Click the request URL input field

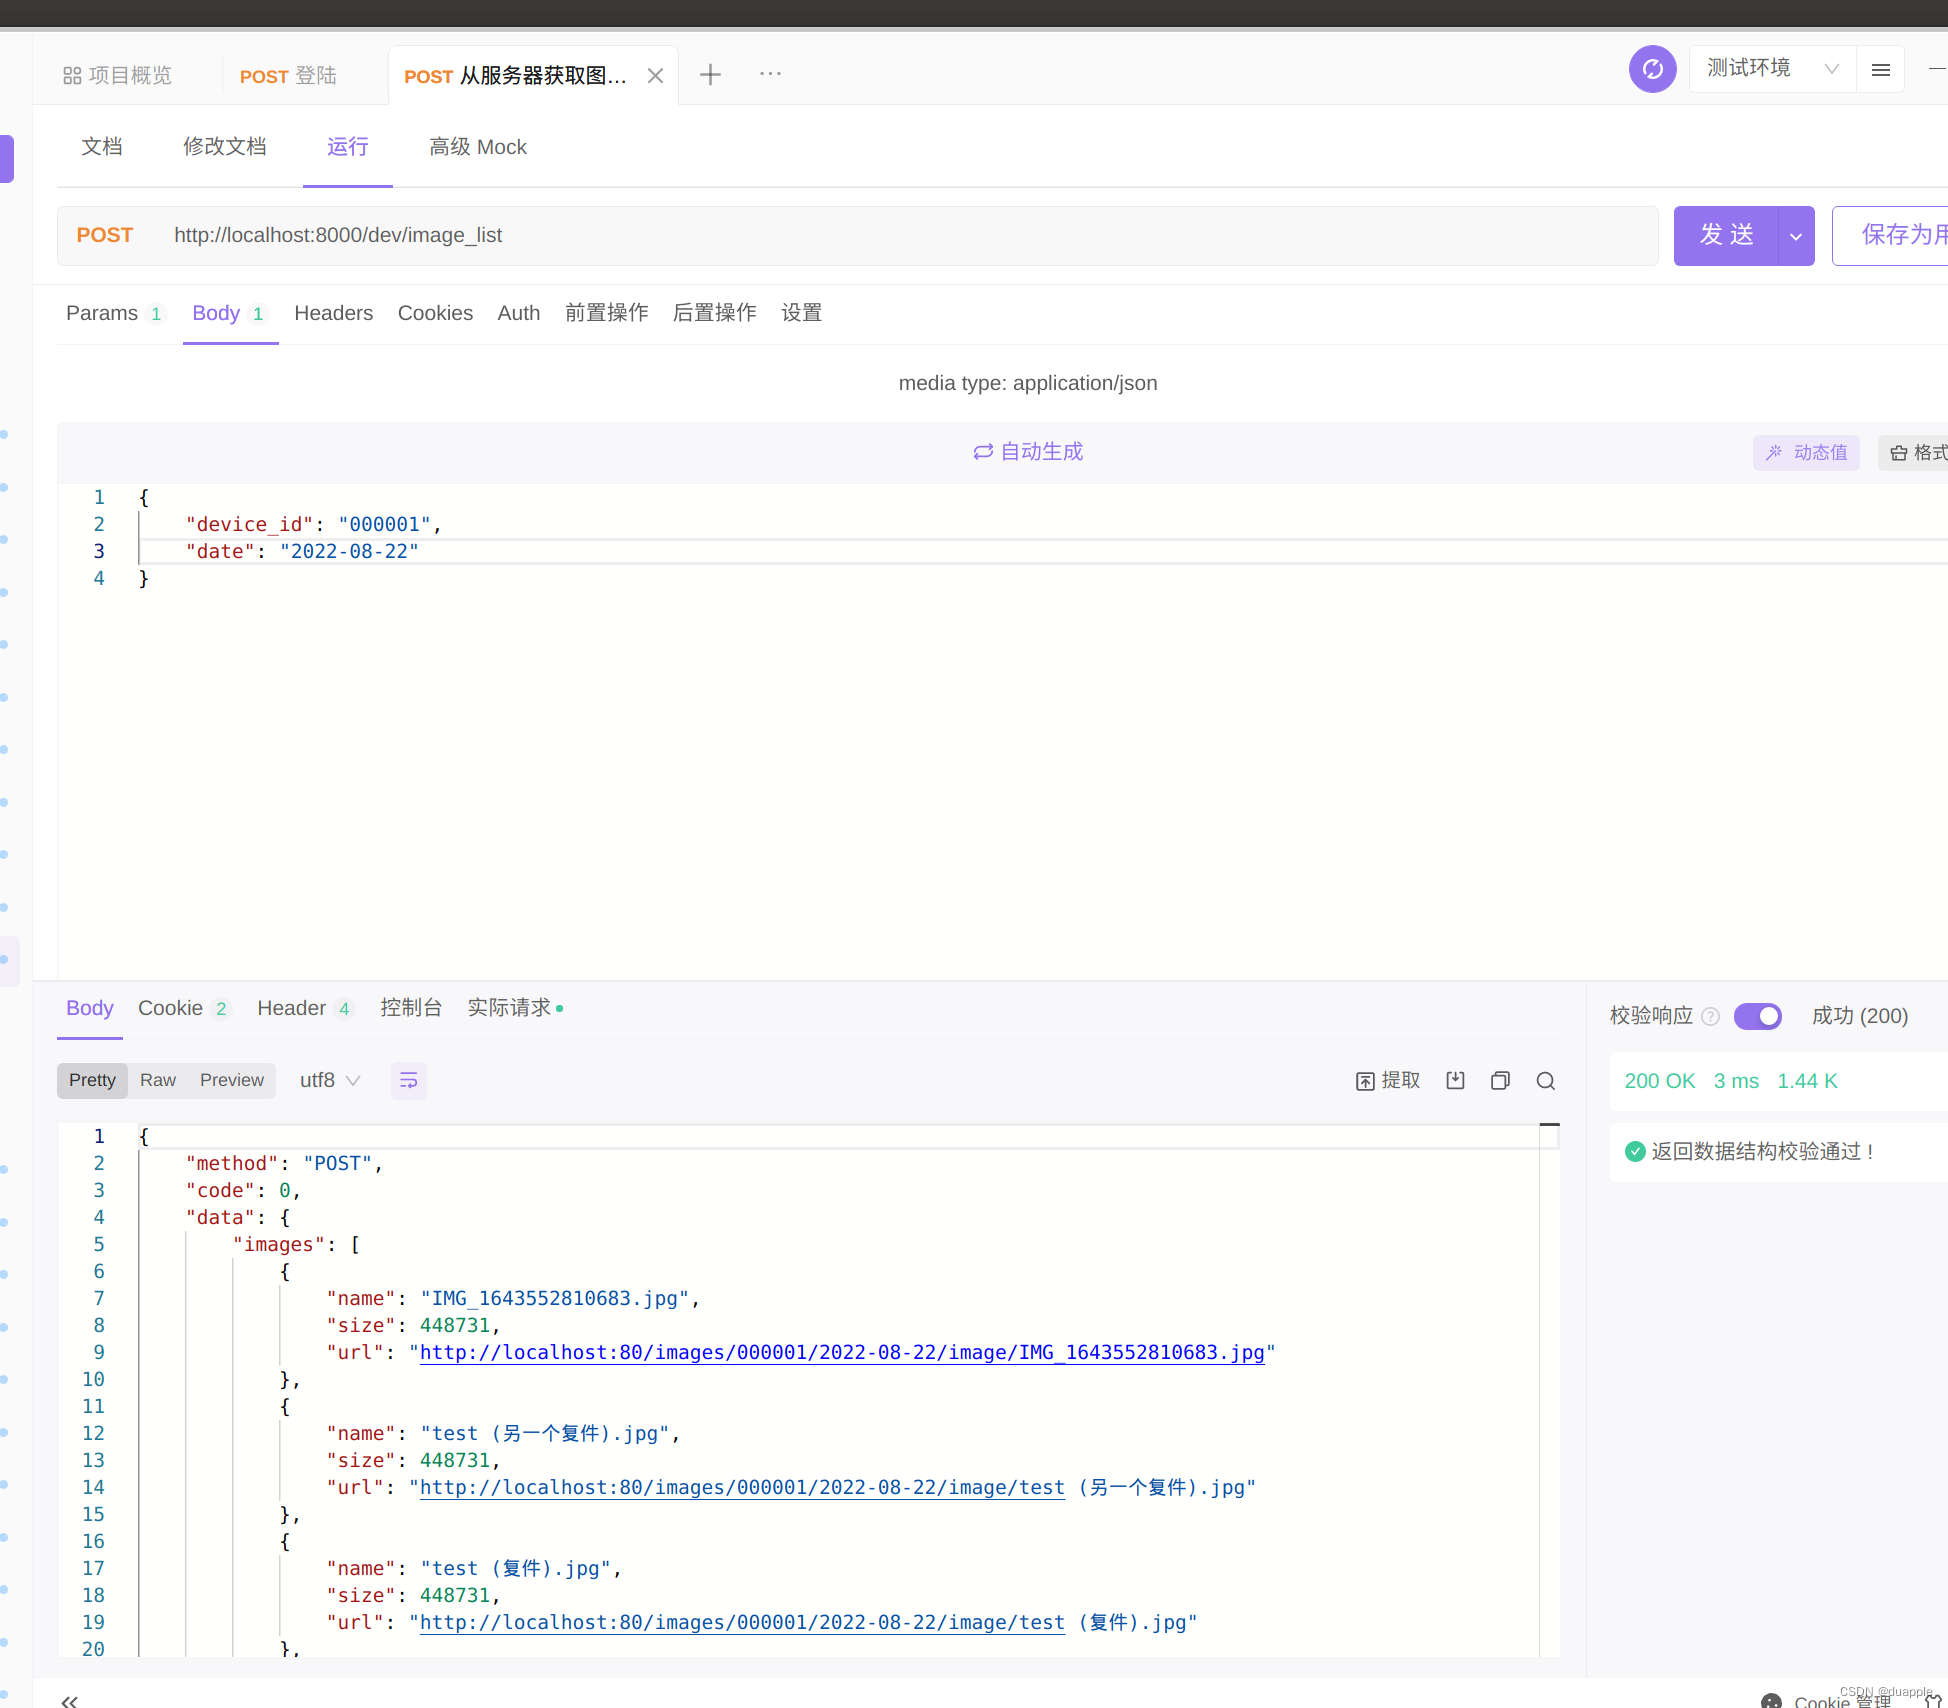(x=857, y=236)
